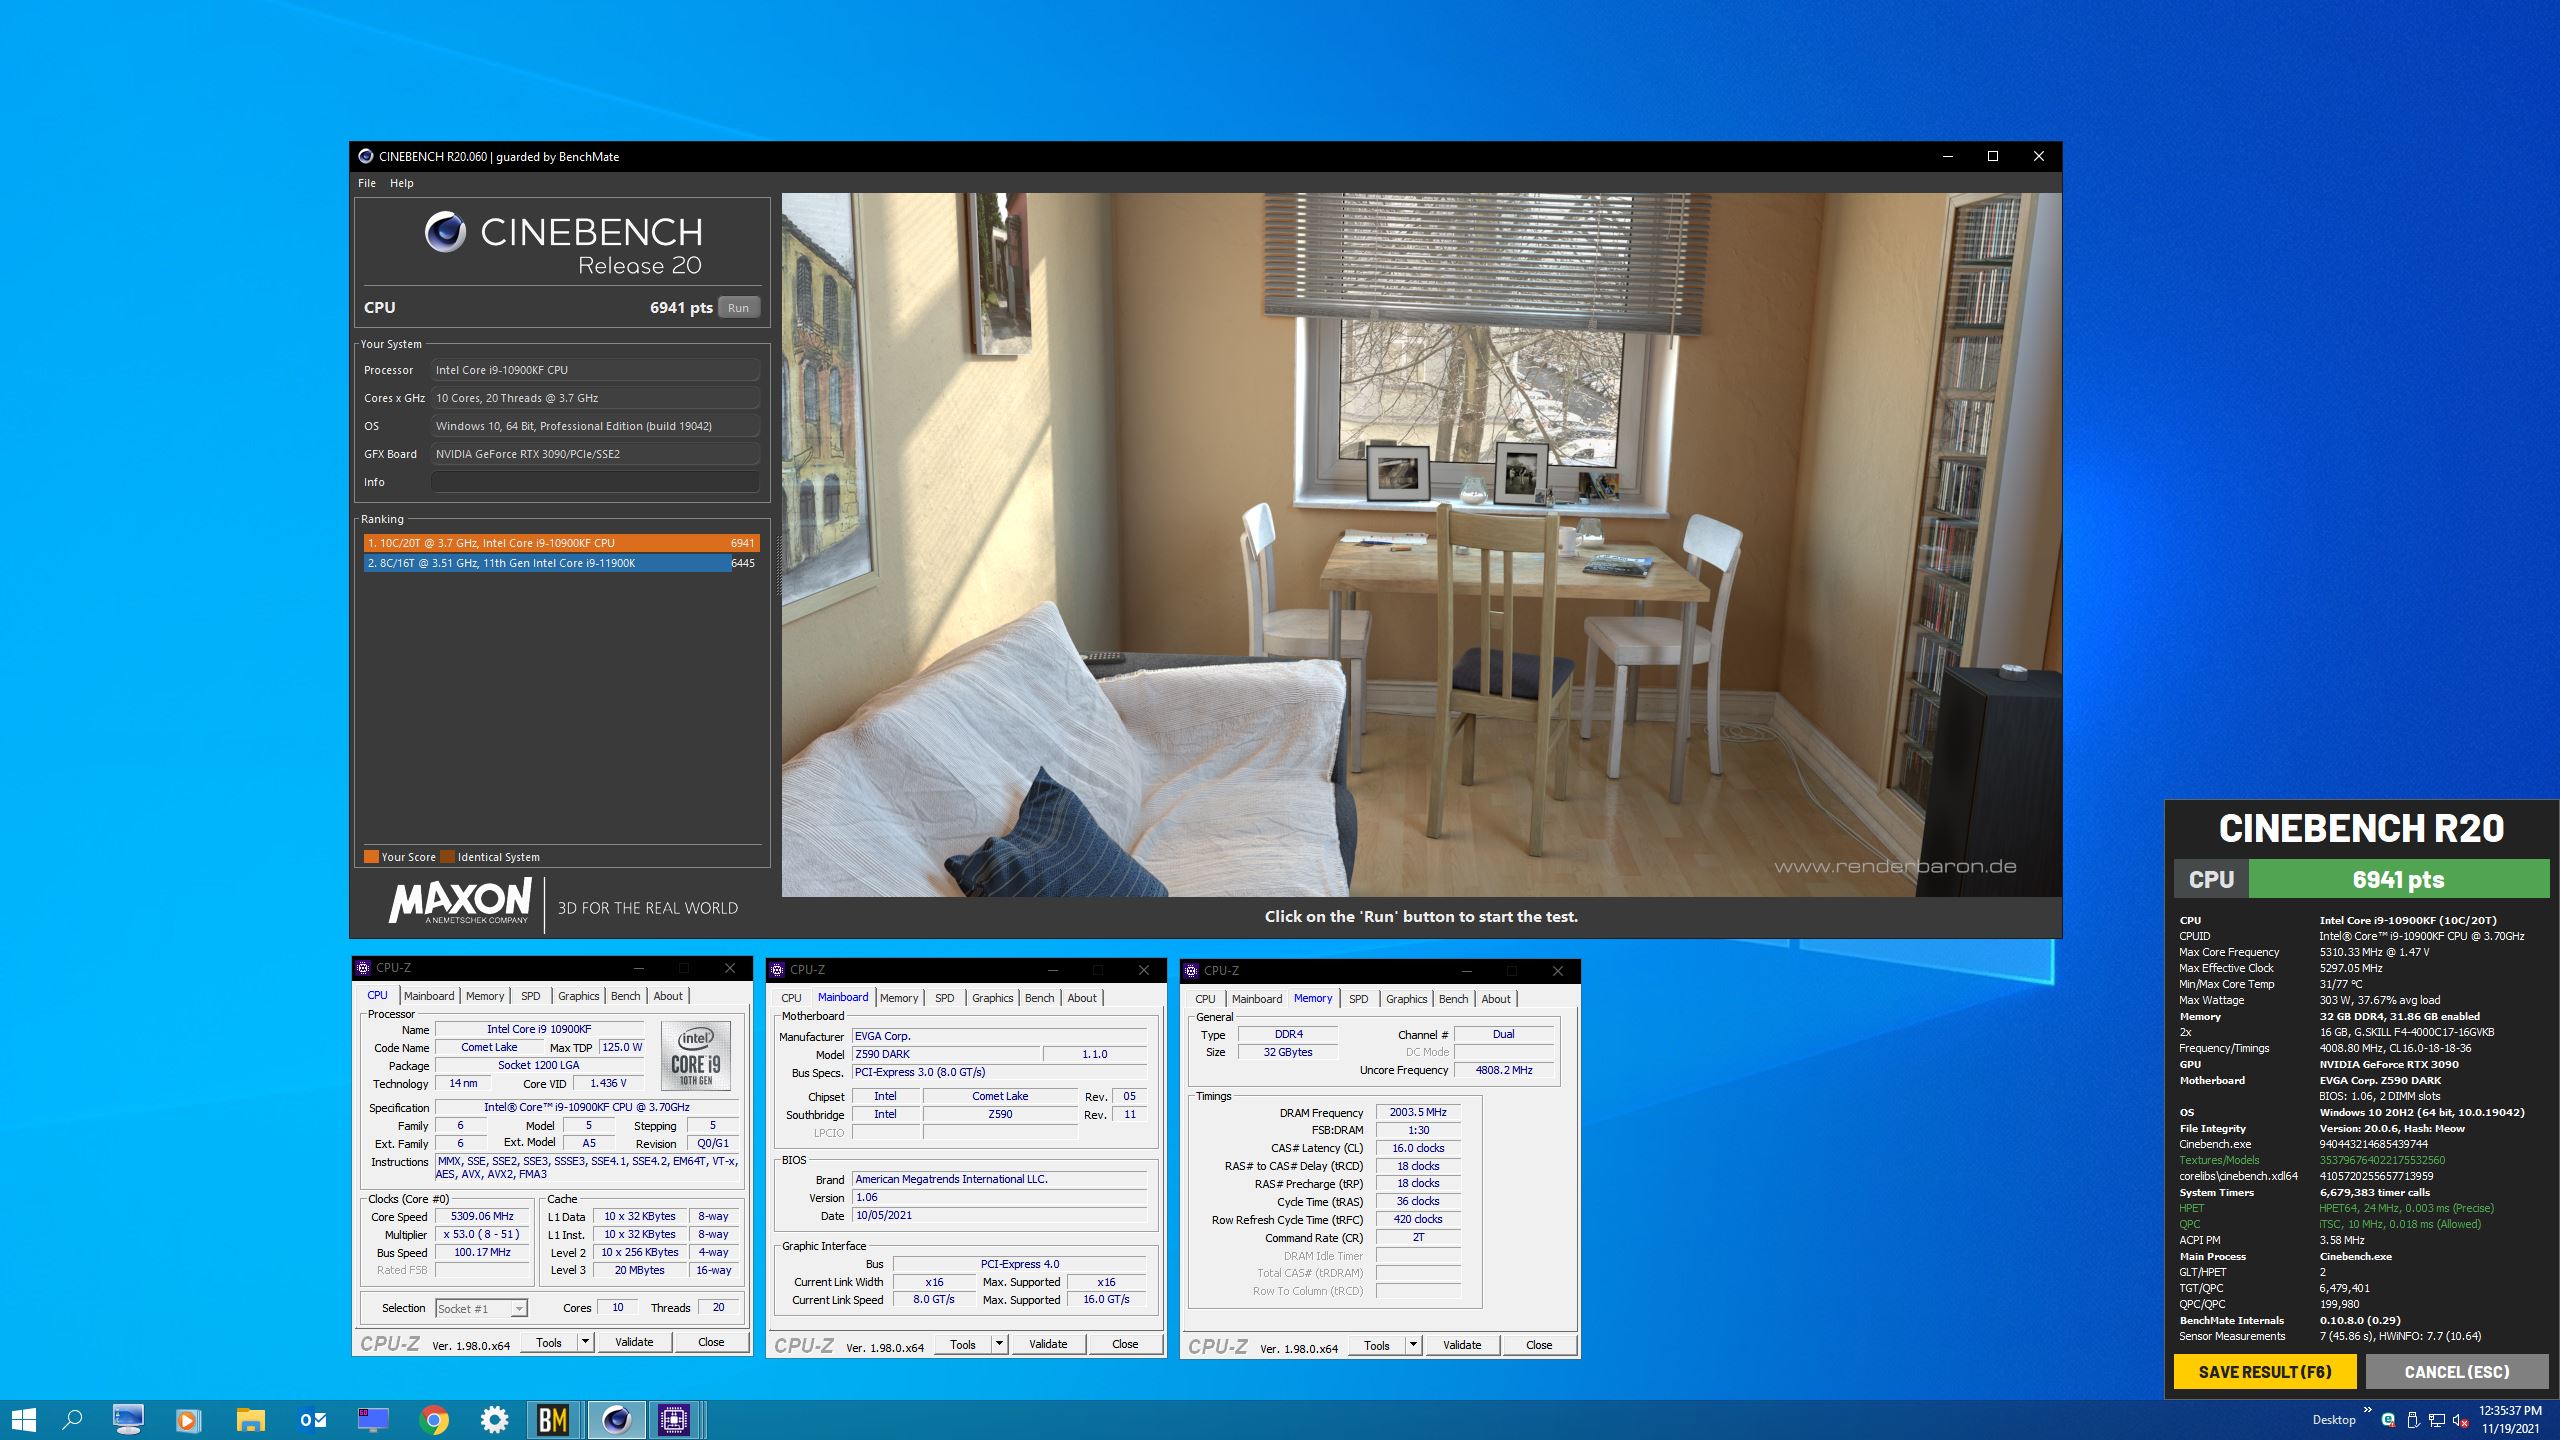
Task: Click the Run button for CPU test
Action: pyautogui.click(x=738, y=308)
